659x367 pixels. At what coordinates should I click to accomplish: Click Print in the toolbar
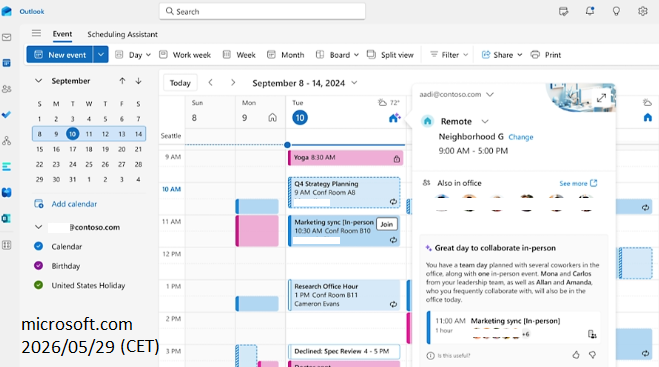[546, 55]
